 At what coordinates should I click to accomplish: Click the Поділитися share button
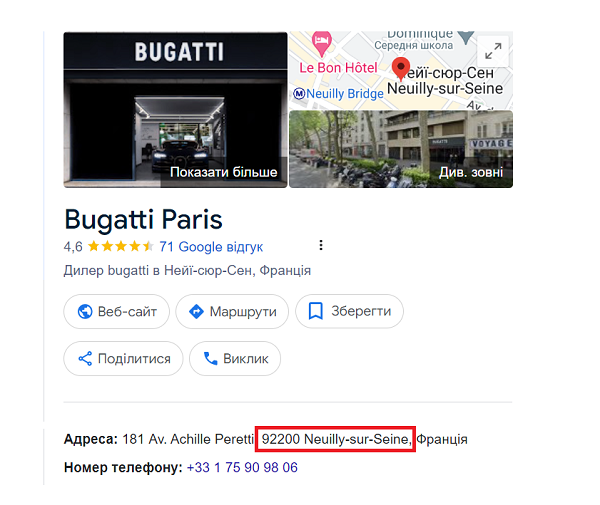(x=123, y=358)
